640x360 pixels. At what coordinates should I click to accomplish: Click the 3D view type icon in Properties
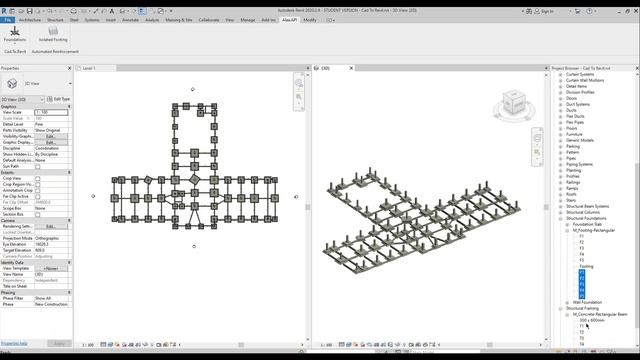(x=12, y=83)
